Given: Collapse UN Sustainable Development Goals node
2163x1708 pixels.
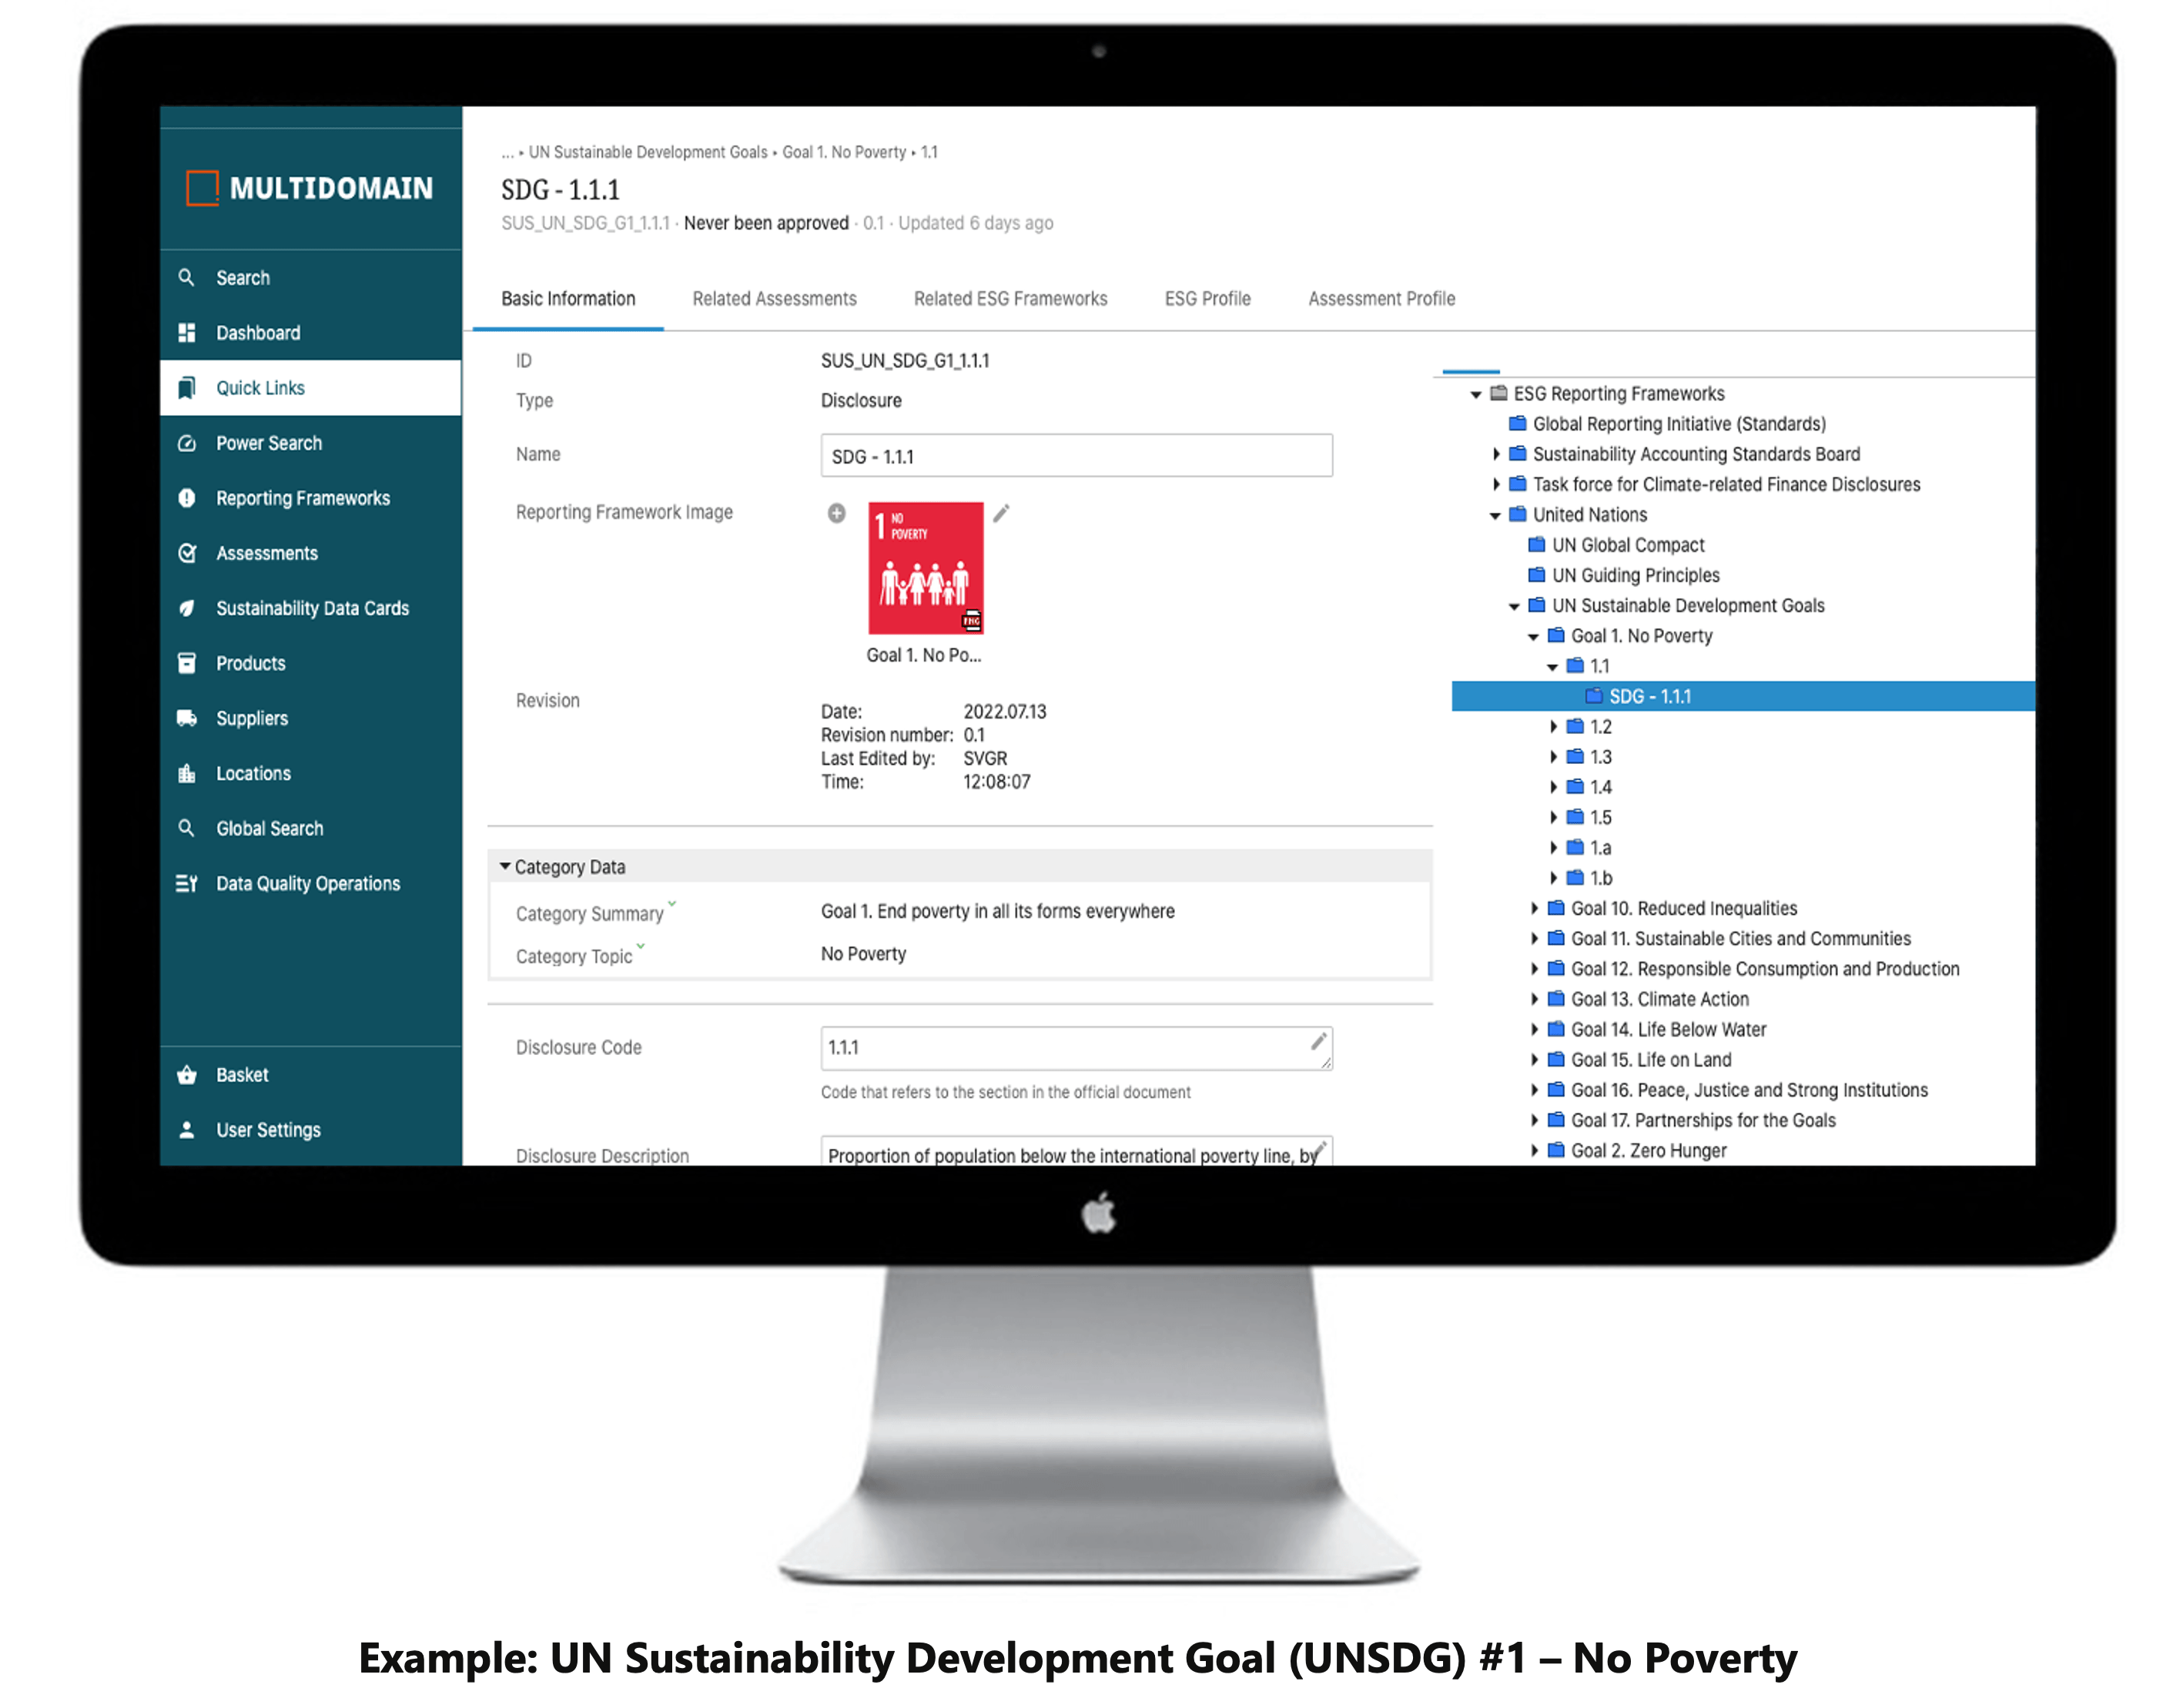Looking at the screenshot, I should pos(1514,606).
